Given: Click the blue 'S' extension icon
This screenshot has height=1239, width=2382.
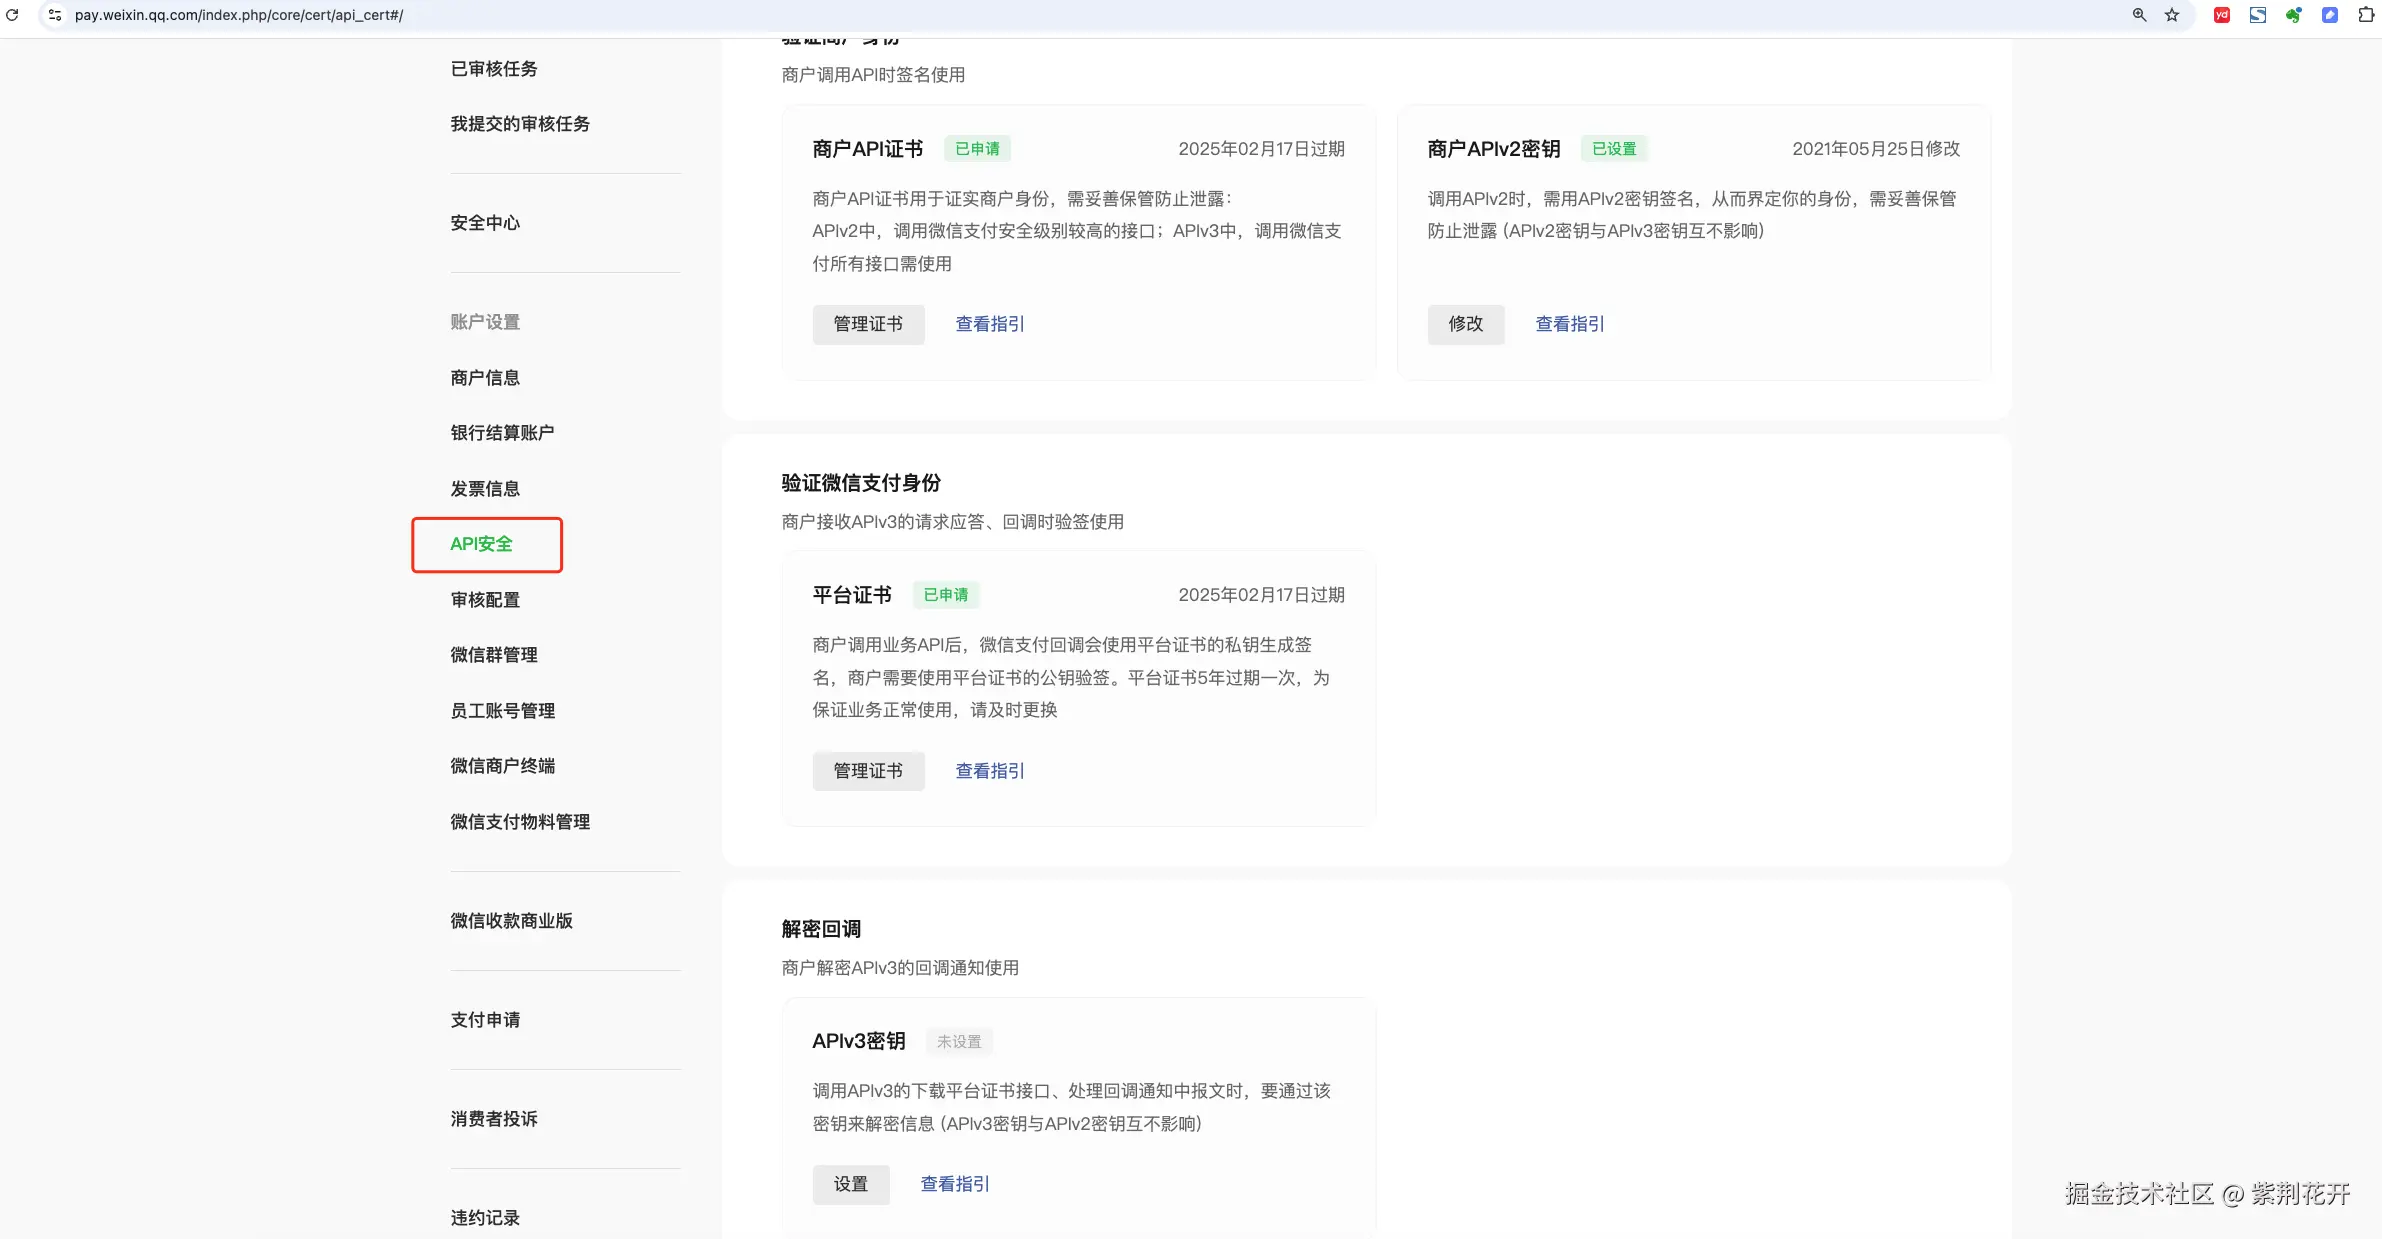Looking at the screenshot, I should pos(2258,15).
